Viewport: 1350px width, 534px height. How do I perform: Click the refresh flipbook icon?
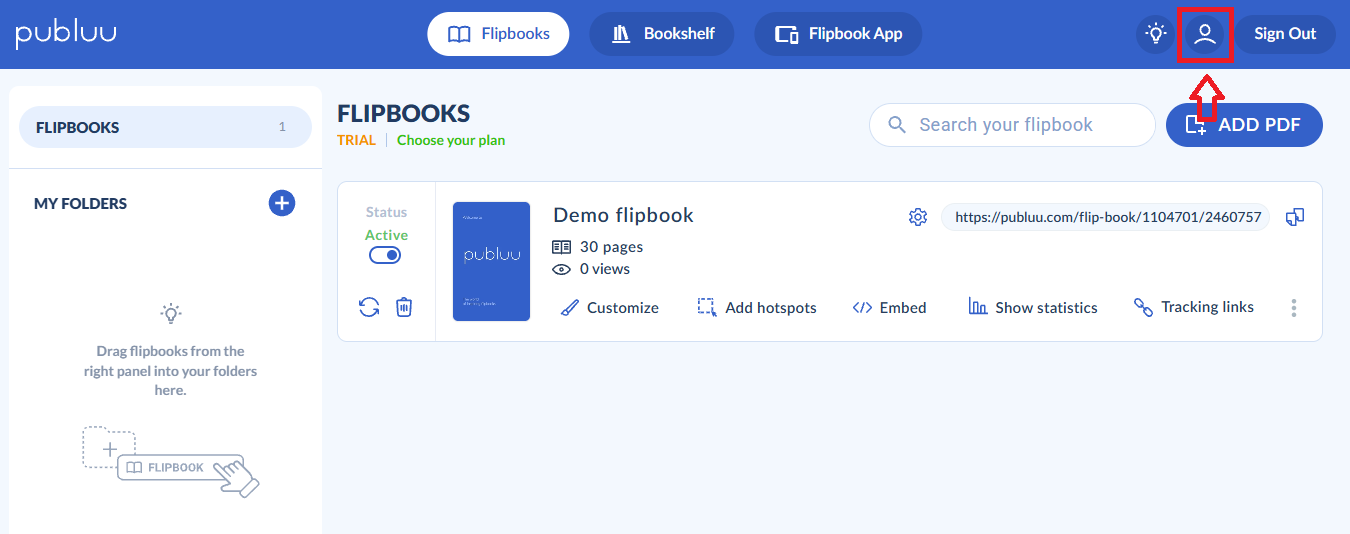(x=369, y=307)
